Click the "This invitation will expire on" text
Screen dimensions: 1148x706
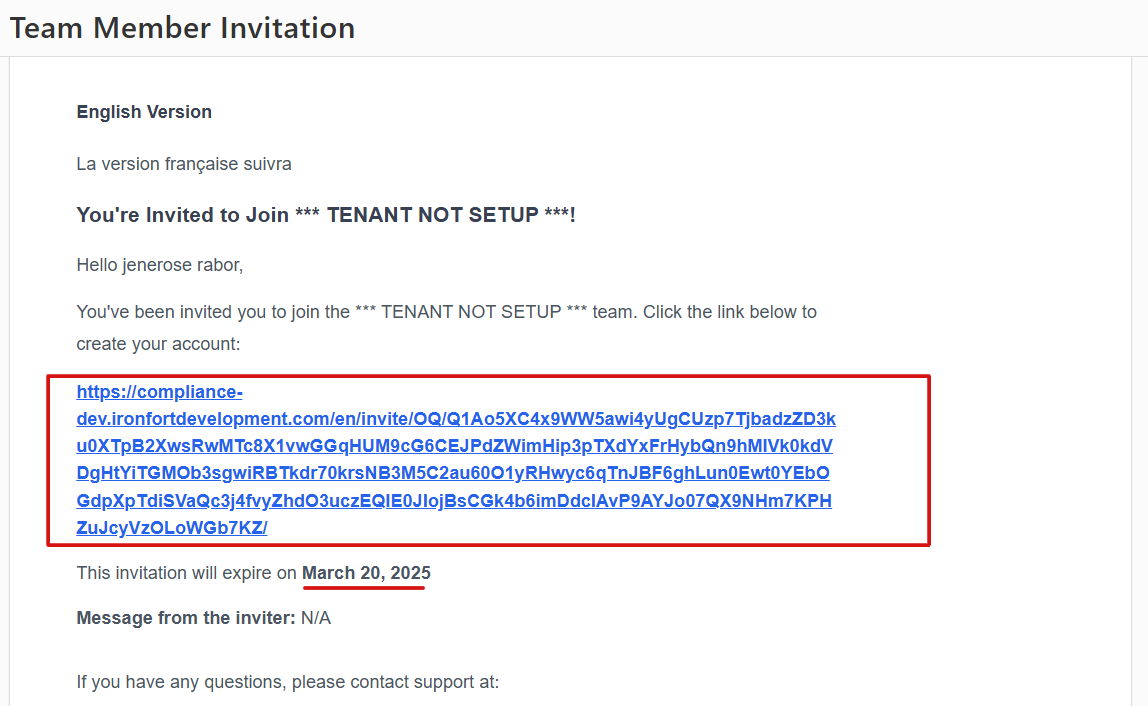[x=187, y=573]
